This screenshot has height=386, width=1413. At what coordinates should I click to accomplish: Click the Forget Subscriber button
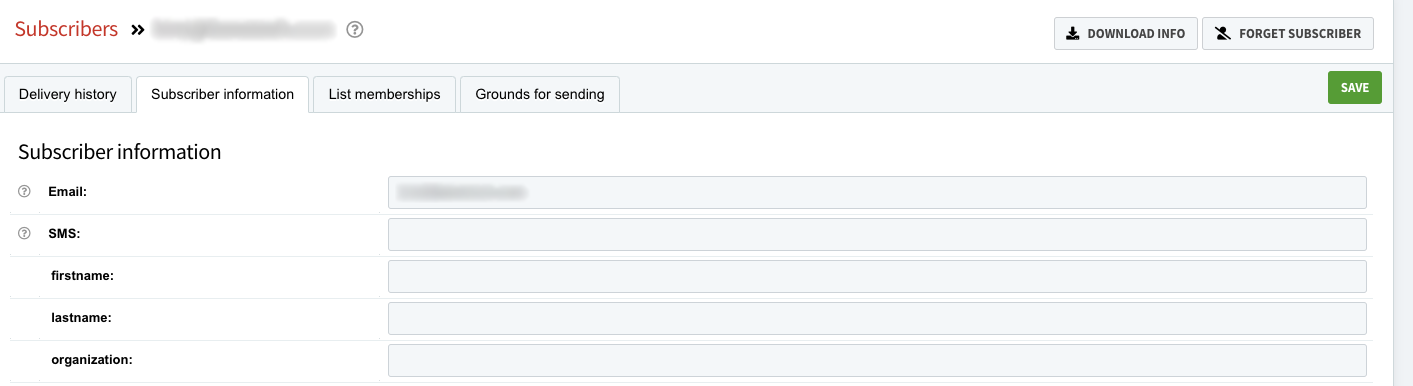pyautogui.click(x=1288, y=33)
